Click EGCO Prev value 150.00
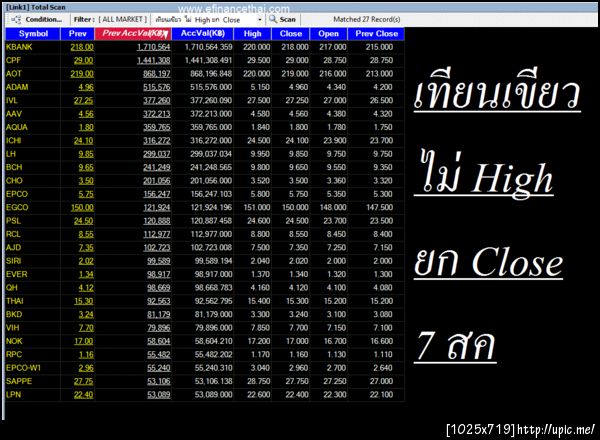 [82, 208]
